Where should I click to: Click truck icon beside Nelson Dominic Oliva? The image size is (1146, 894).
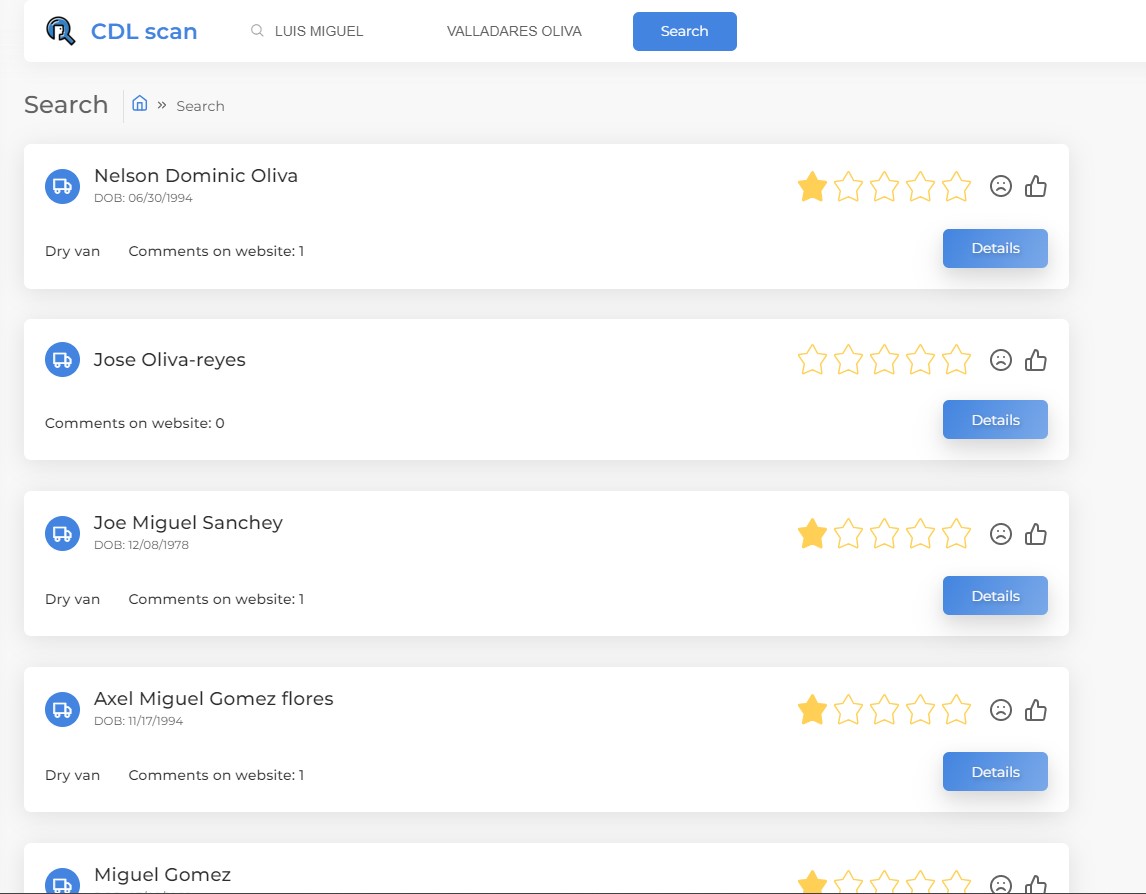(62, 186)
